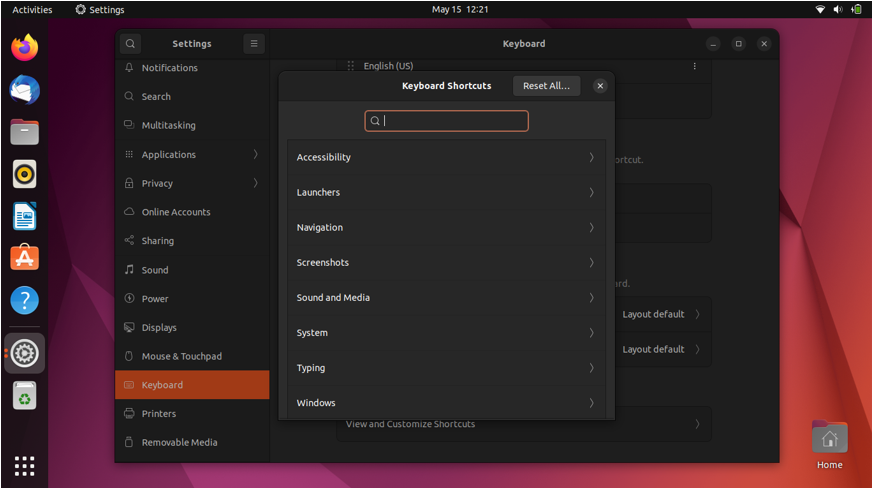Open the Settings hamburger menu

click(254, 43)
